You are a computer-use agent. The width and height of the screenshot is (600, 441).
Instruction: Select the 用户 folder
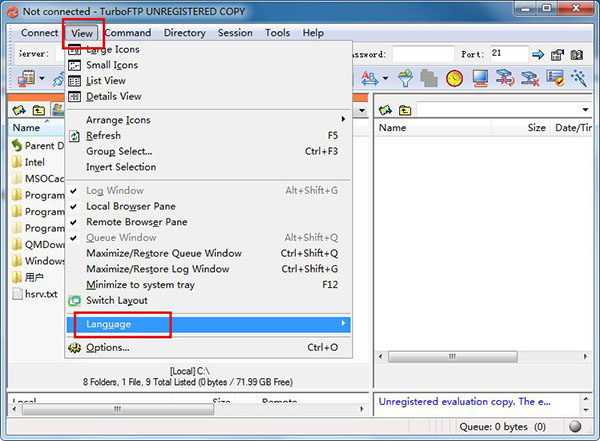point(28,278)
